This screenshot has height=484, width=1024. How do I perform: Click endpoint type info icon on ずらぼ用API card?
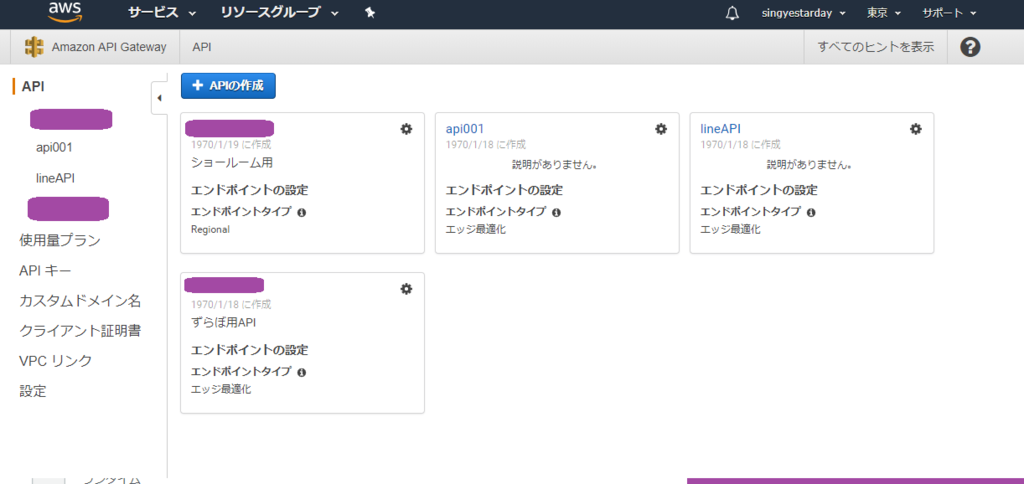click(x=301, y=372)
